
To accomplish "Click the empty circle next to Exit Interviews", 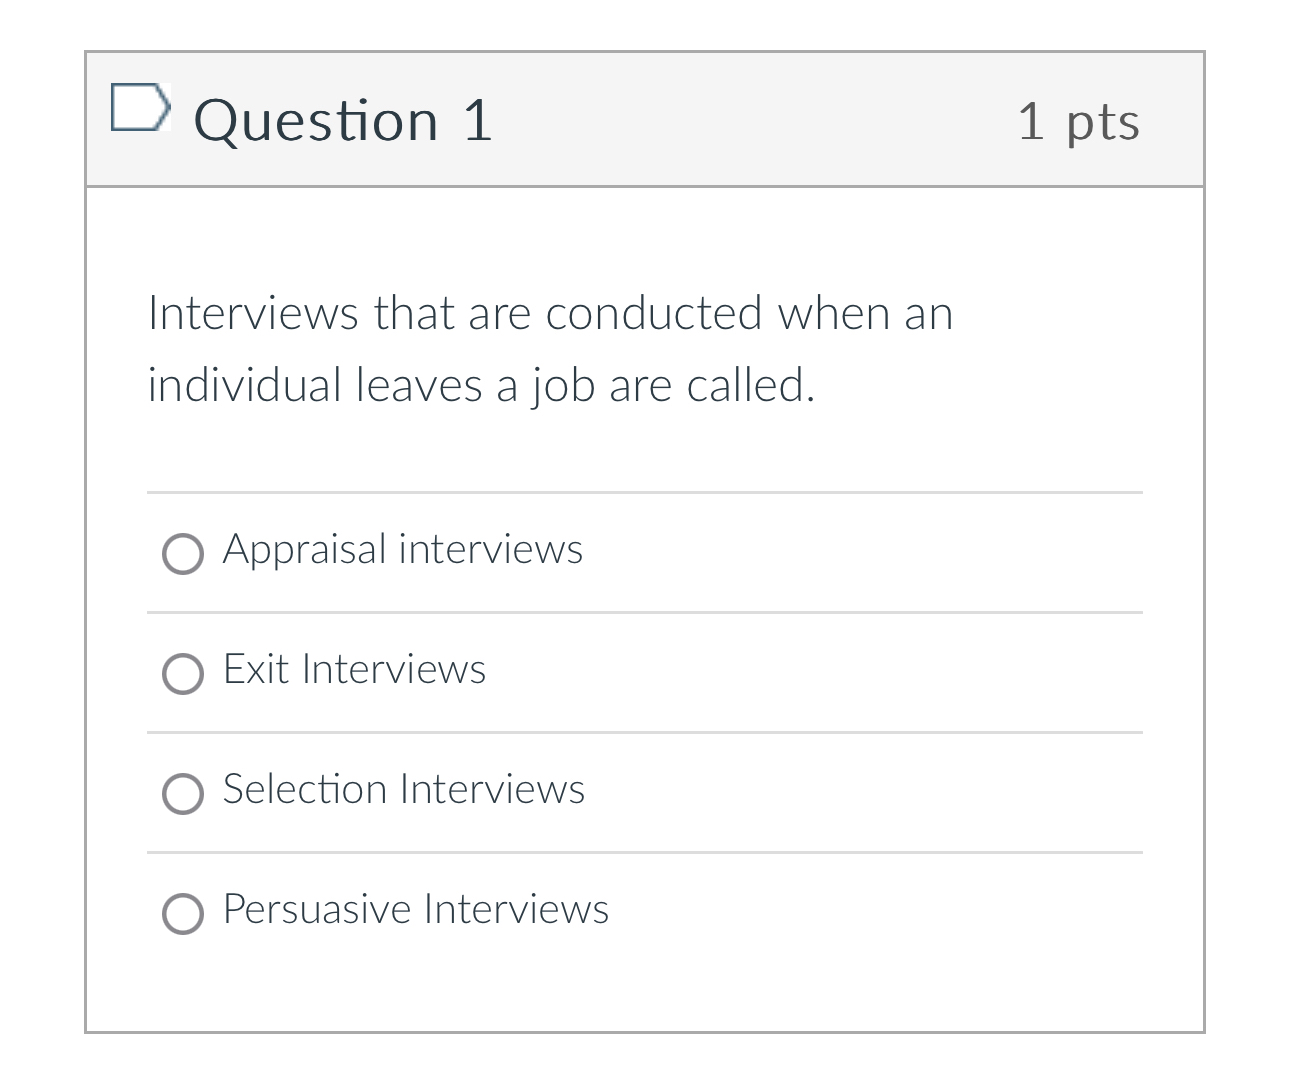I will 182,674.
